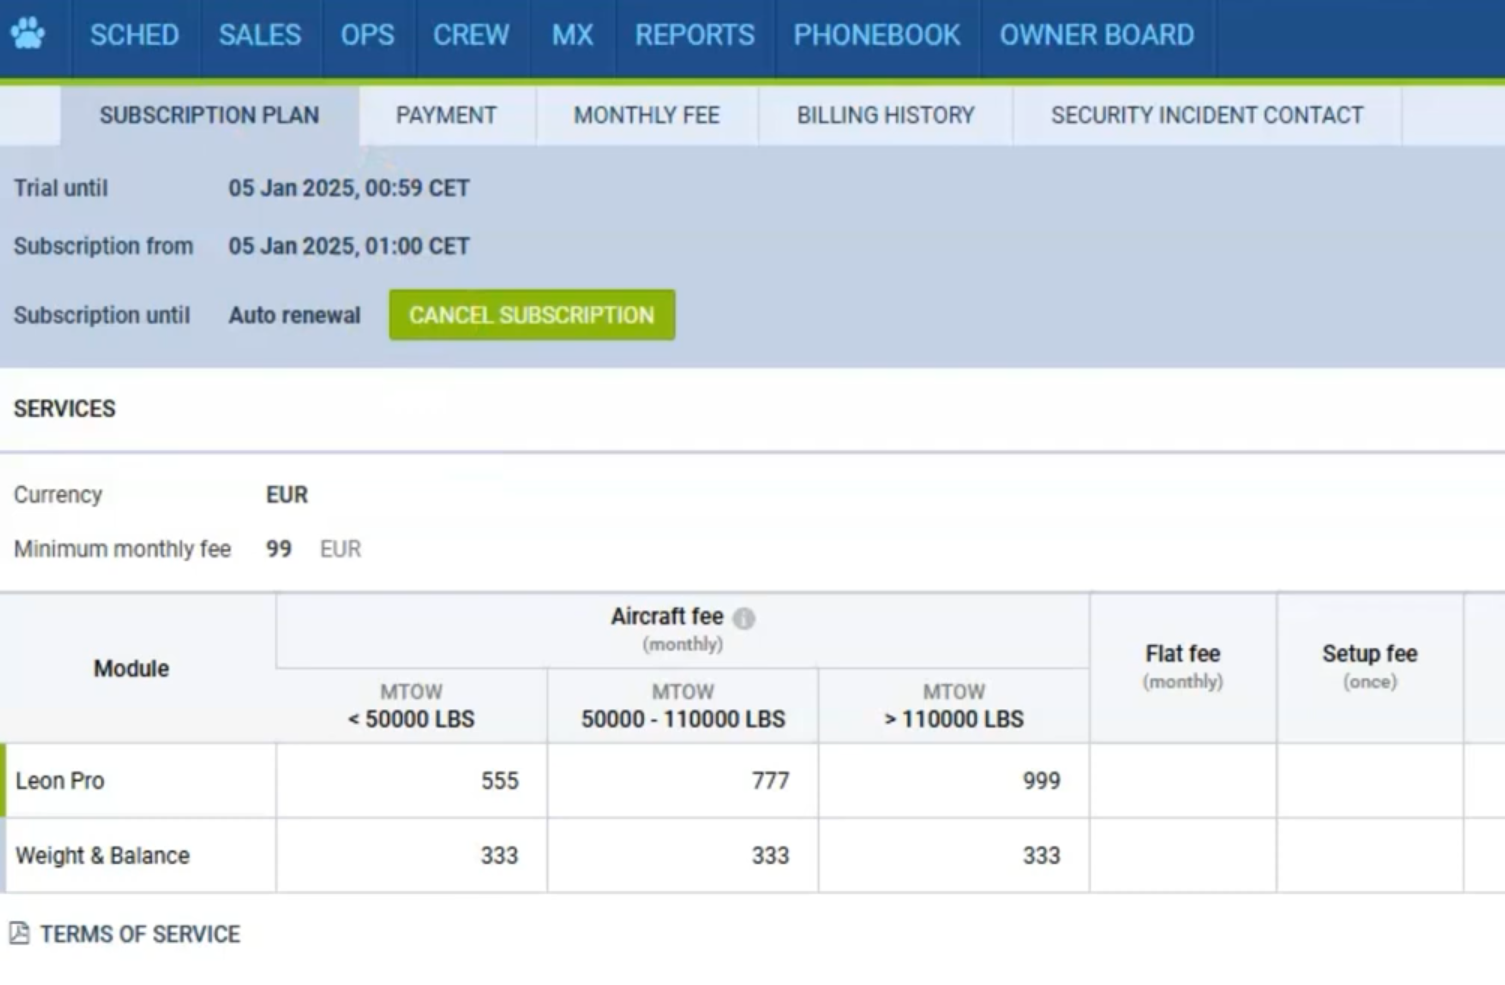Open the CREW menu
The image size is (1505, 985).
[471, 35]
